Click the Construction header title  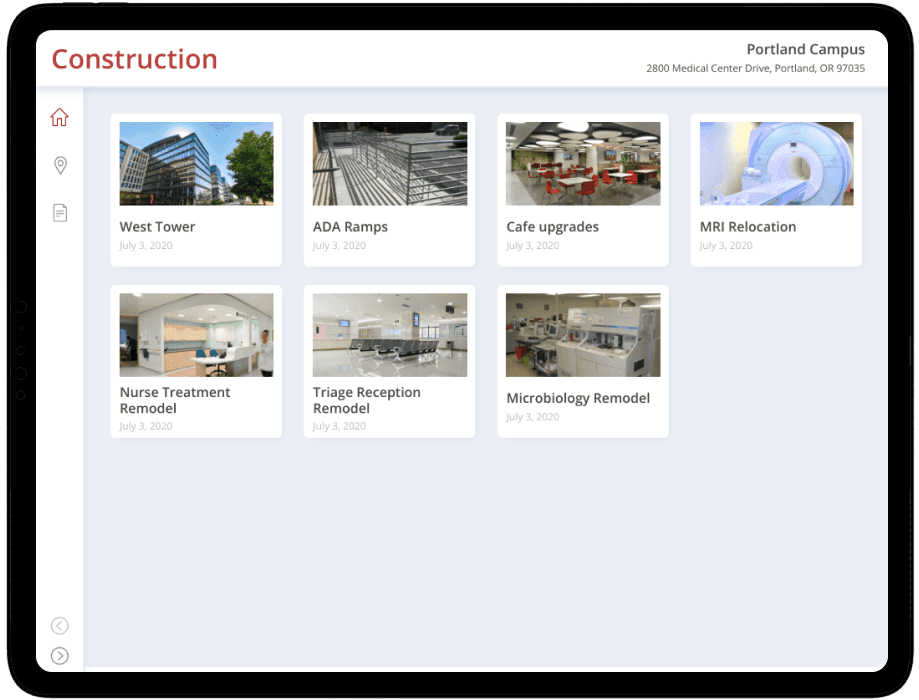click(x=134, y=59)
